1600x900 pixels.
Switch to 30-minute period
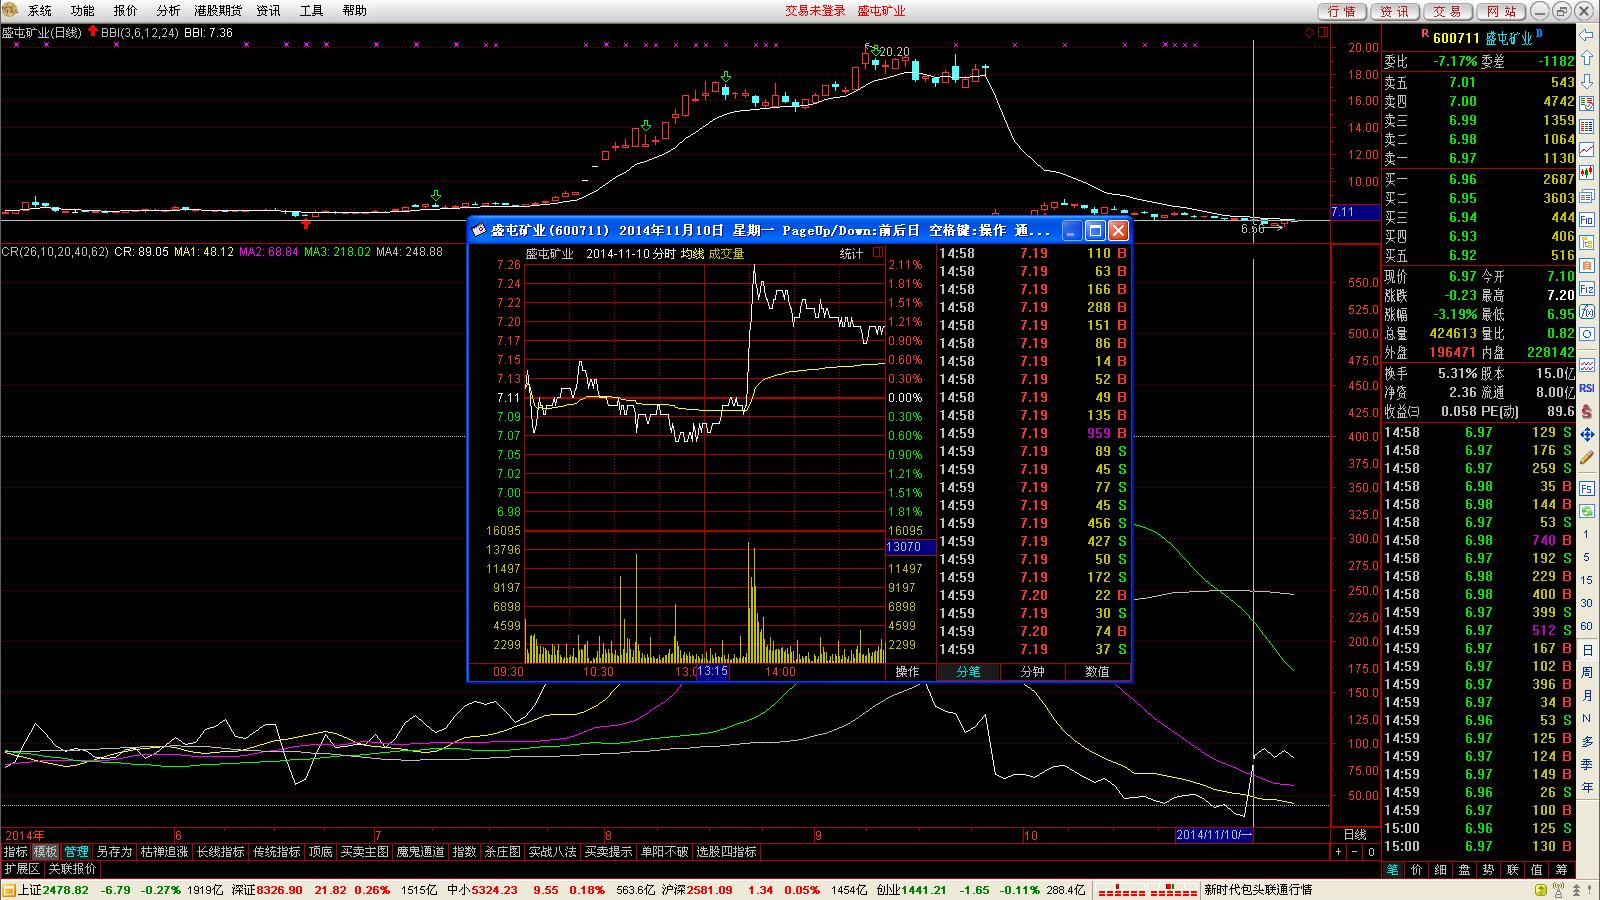tap(1586, 603)
